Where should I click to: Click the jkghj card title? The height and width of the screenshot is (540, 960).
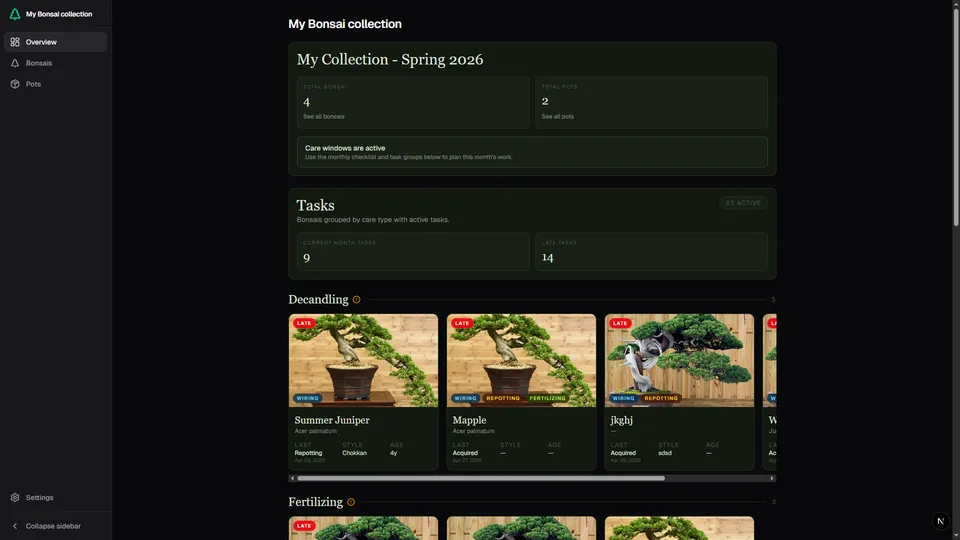(621, 420)
